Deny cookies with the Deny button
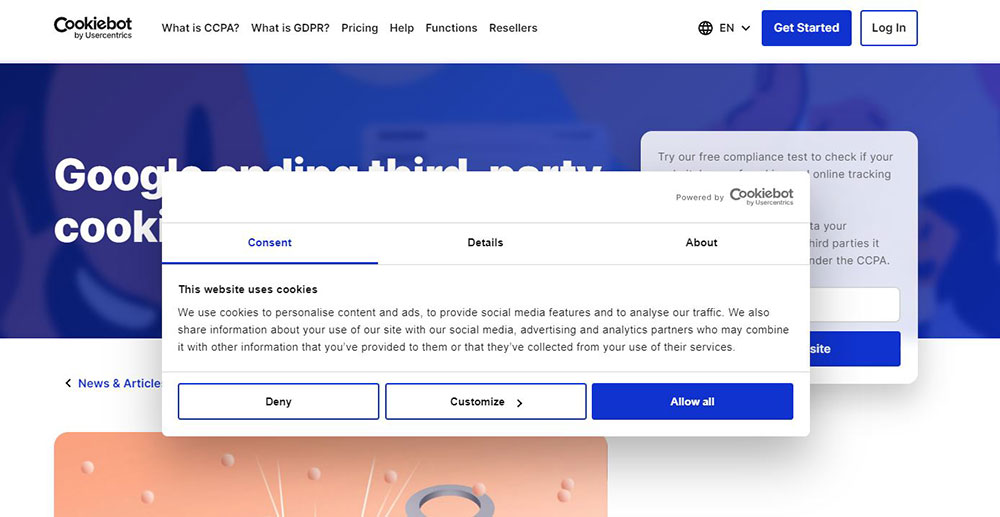1000x517 pixels. pos(278,402)
